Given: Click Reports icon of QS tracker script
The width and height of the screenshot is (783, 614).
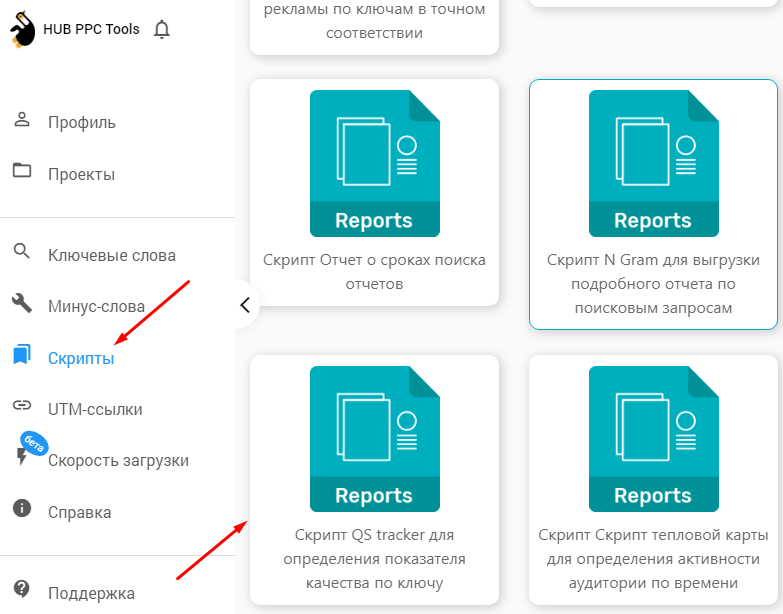Looking at the screenshot, I should click(375, 439).
